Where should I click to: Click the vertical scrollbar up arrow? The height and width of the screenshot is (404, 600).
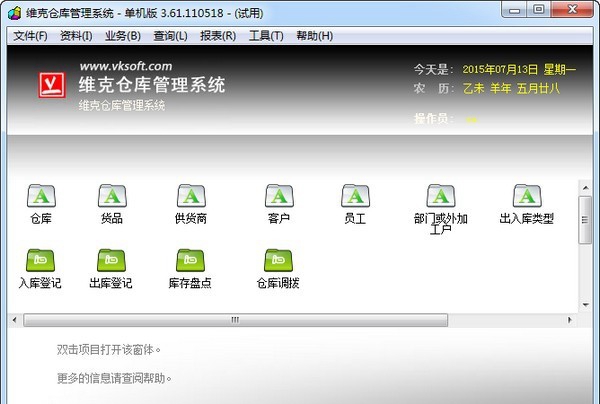click(x=585, y=188)
